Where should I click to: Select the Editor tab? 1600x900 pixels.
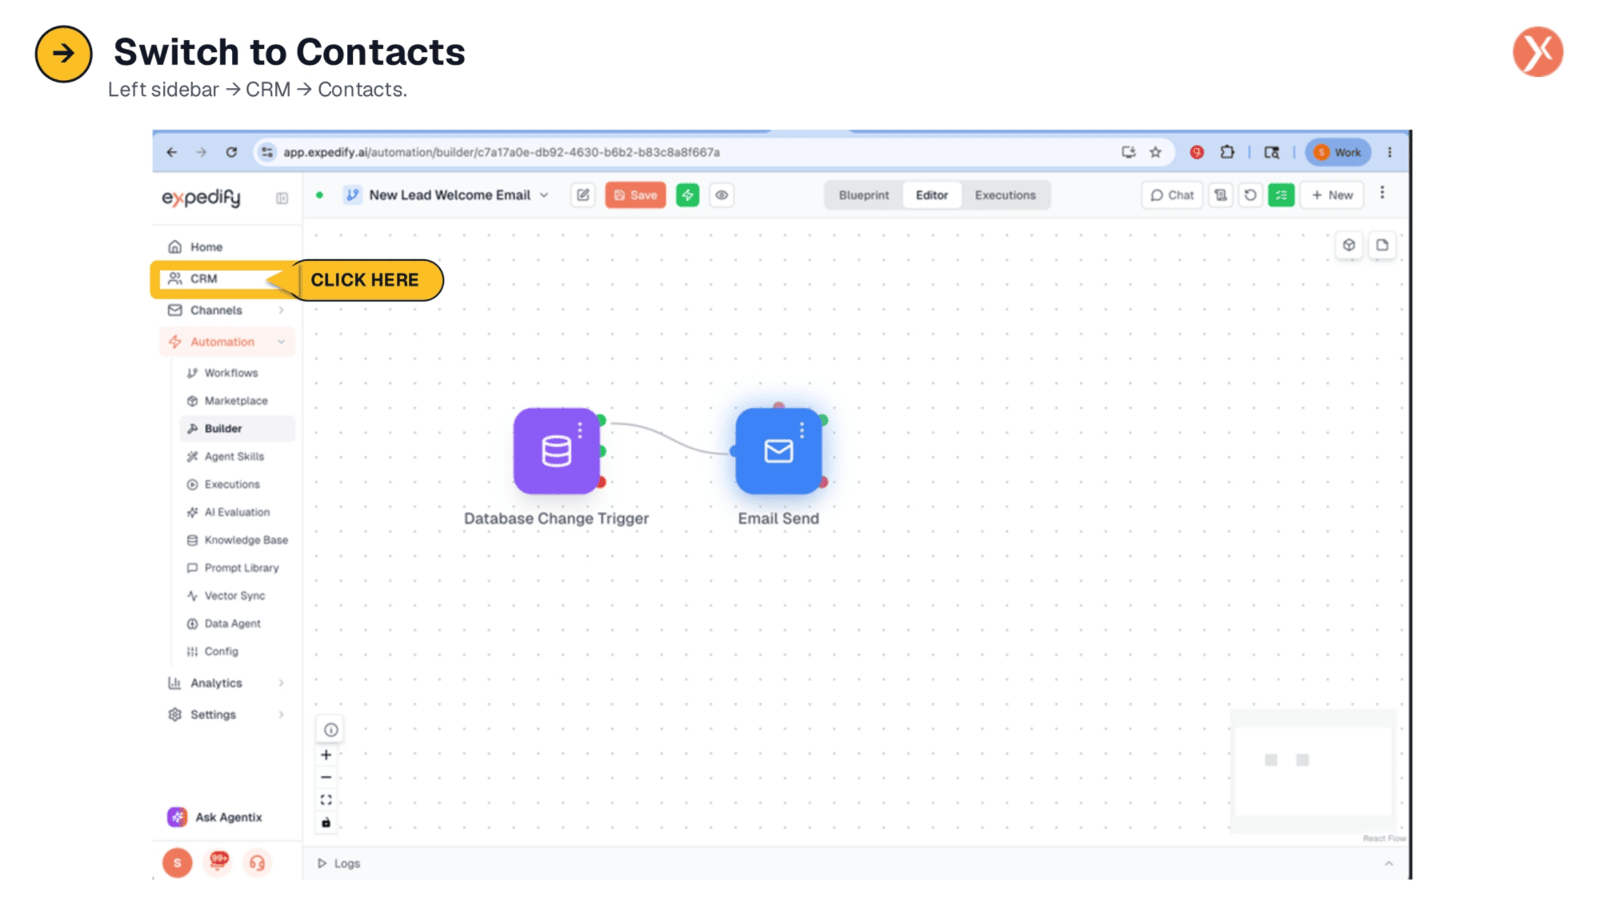coord(931,195)
